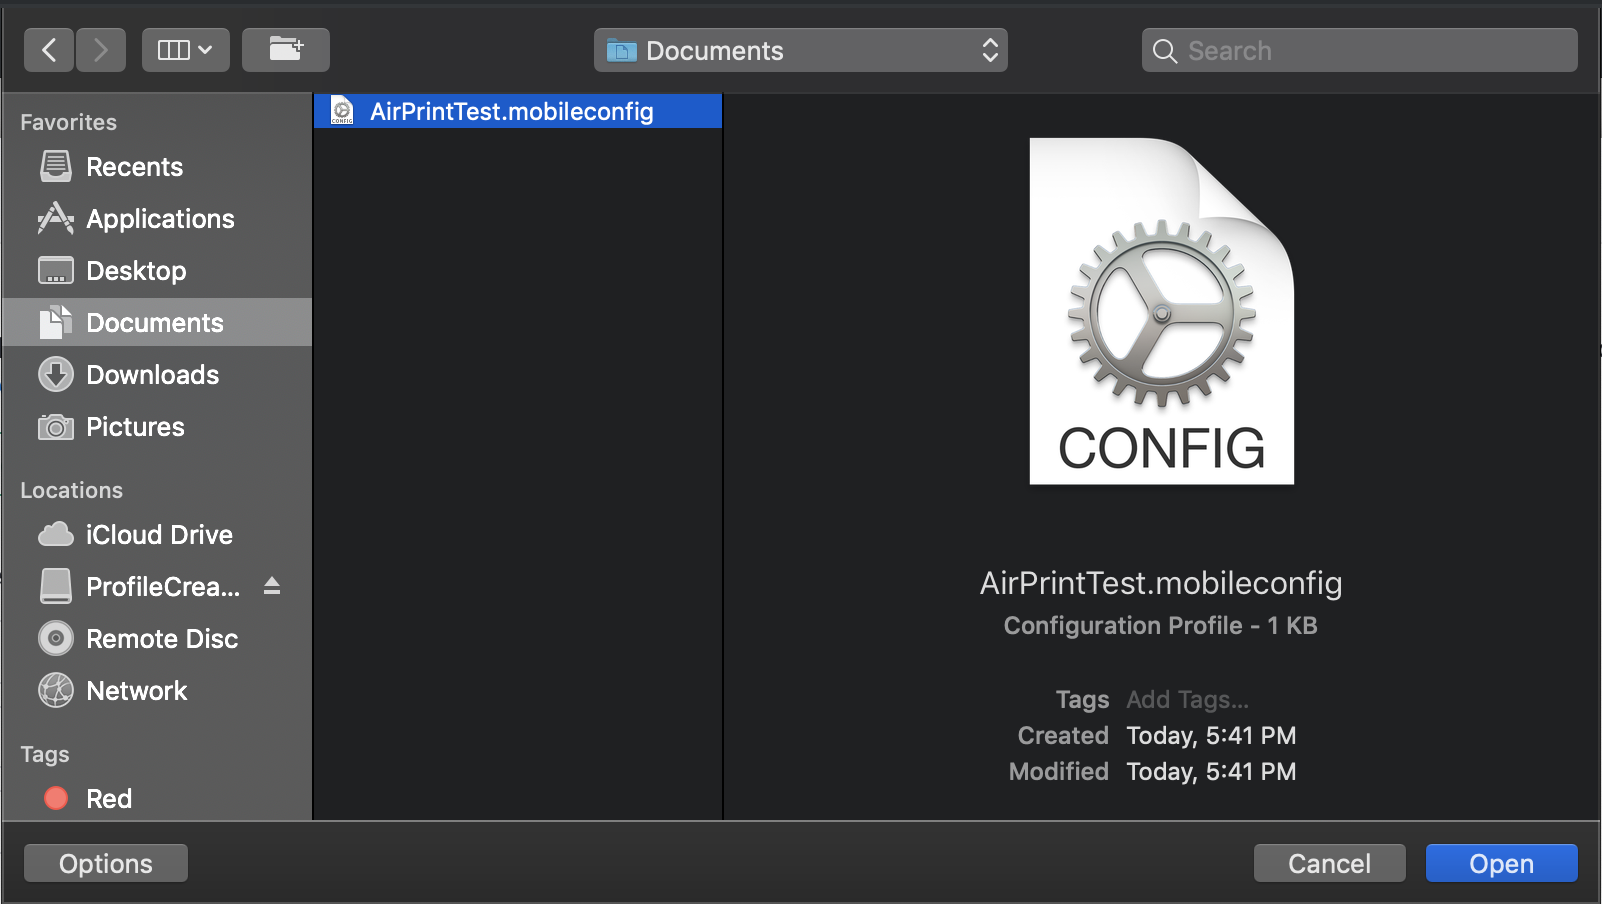Open Pictures in the sidebar
Screen dimensions: 1602x904
tap(157, 427)
